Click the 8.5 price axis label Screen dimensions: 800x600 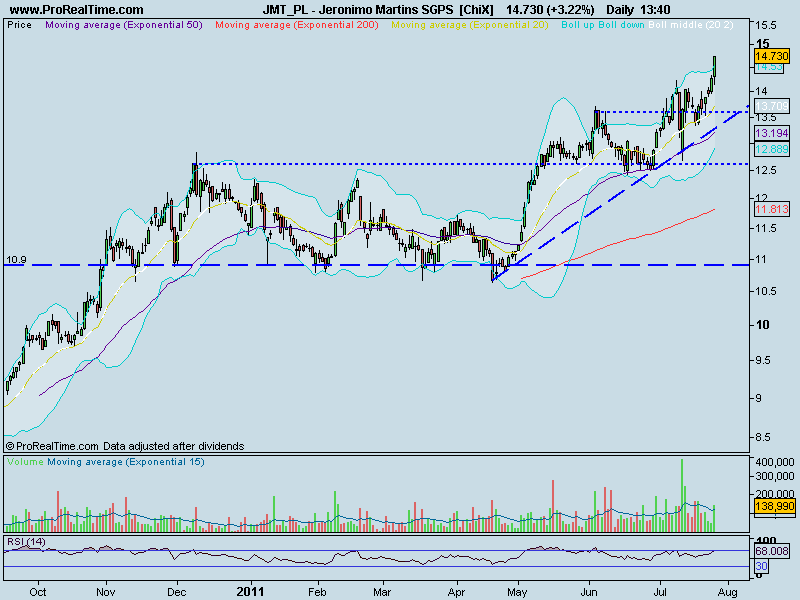(x=763, y=437)
